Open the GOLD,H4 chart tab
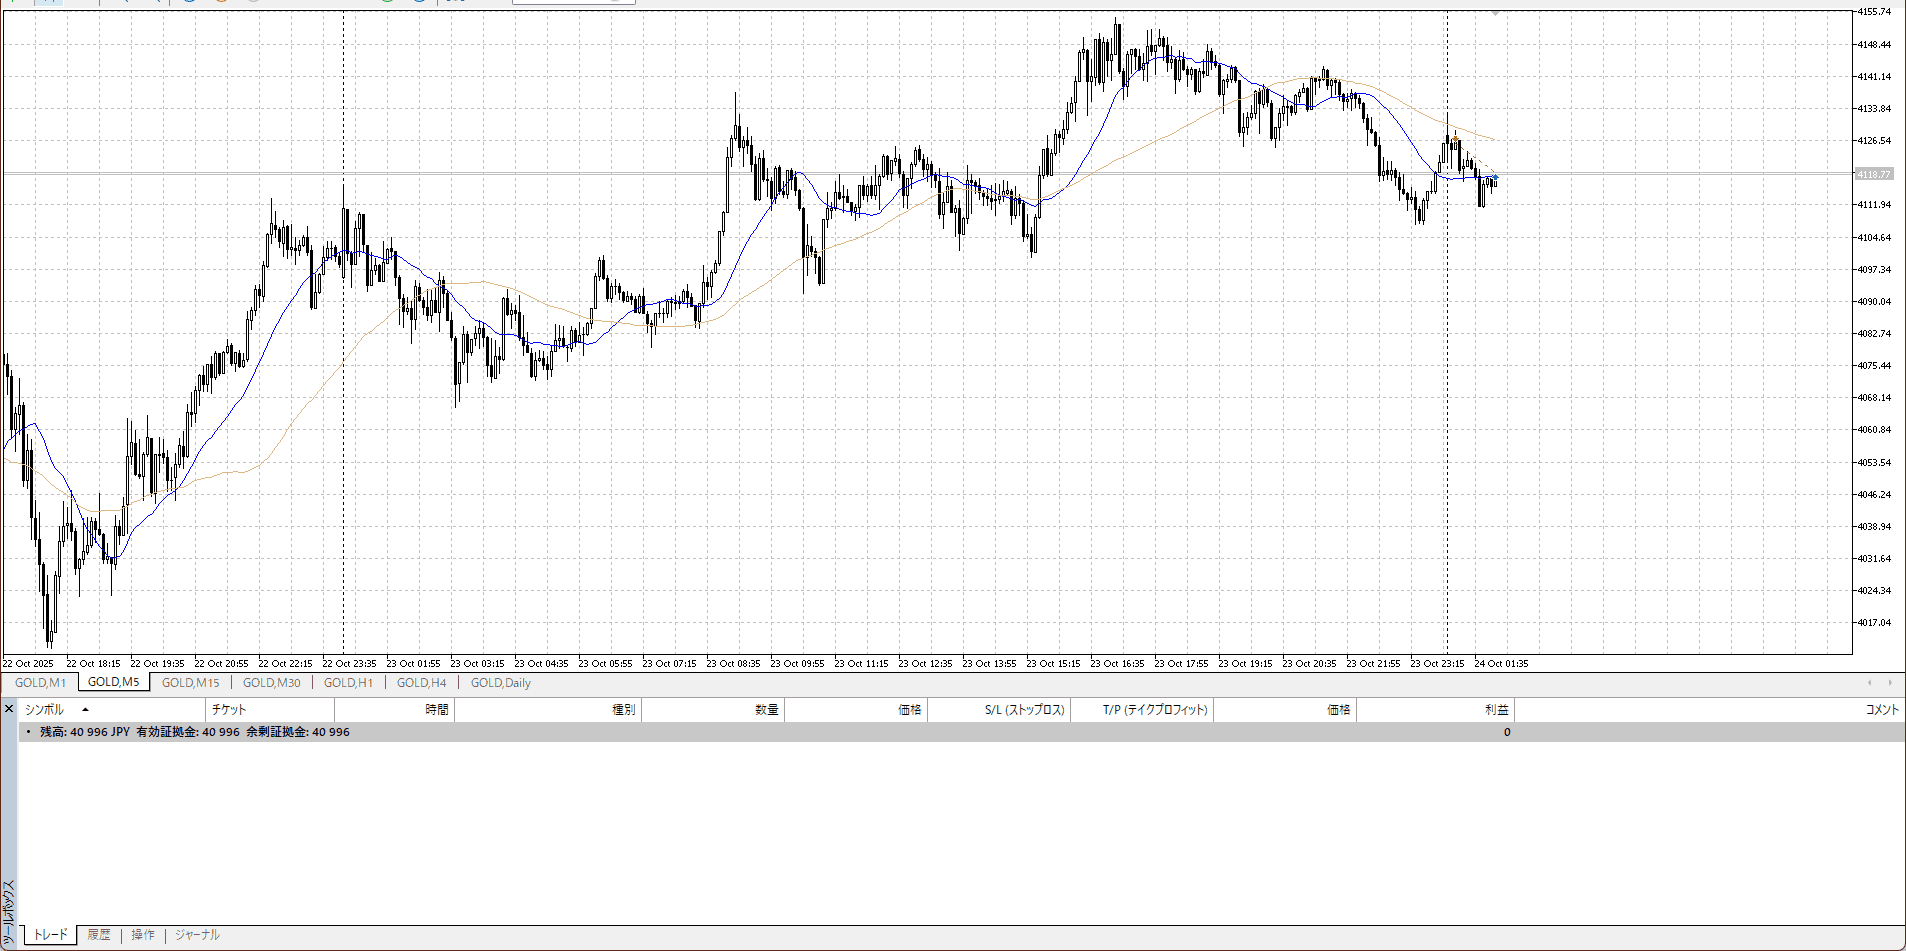This screenshot has height=951, width=1906. pos(421,683)
